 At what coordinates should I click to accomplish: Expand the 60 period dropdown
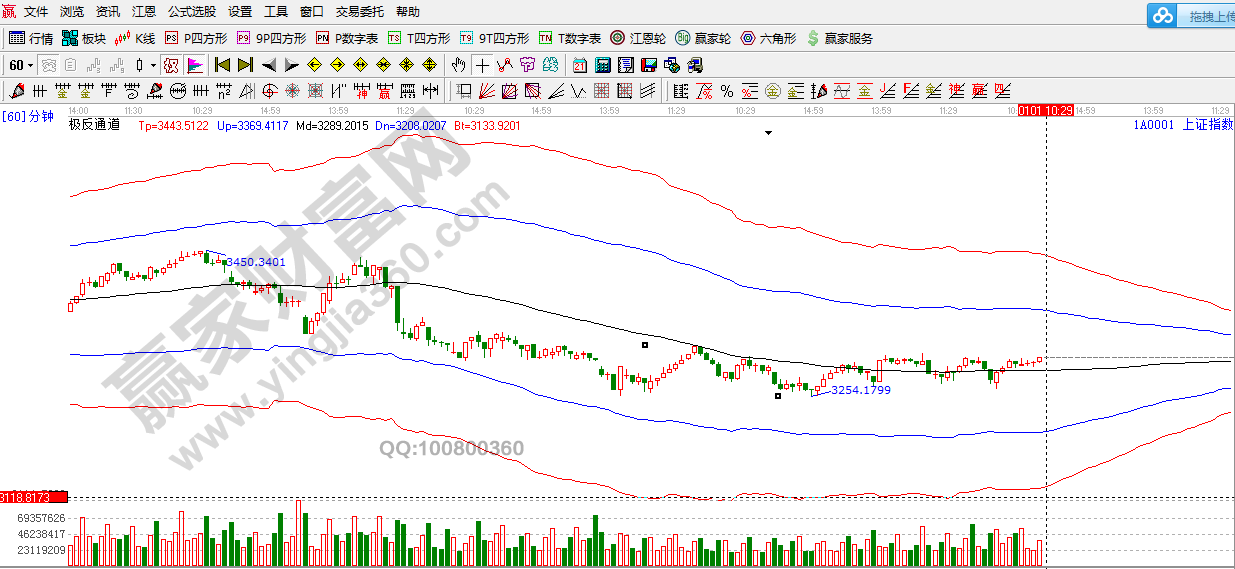click(30, 65)
